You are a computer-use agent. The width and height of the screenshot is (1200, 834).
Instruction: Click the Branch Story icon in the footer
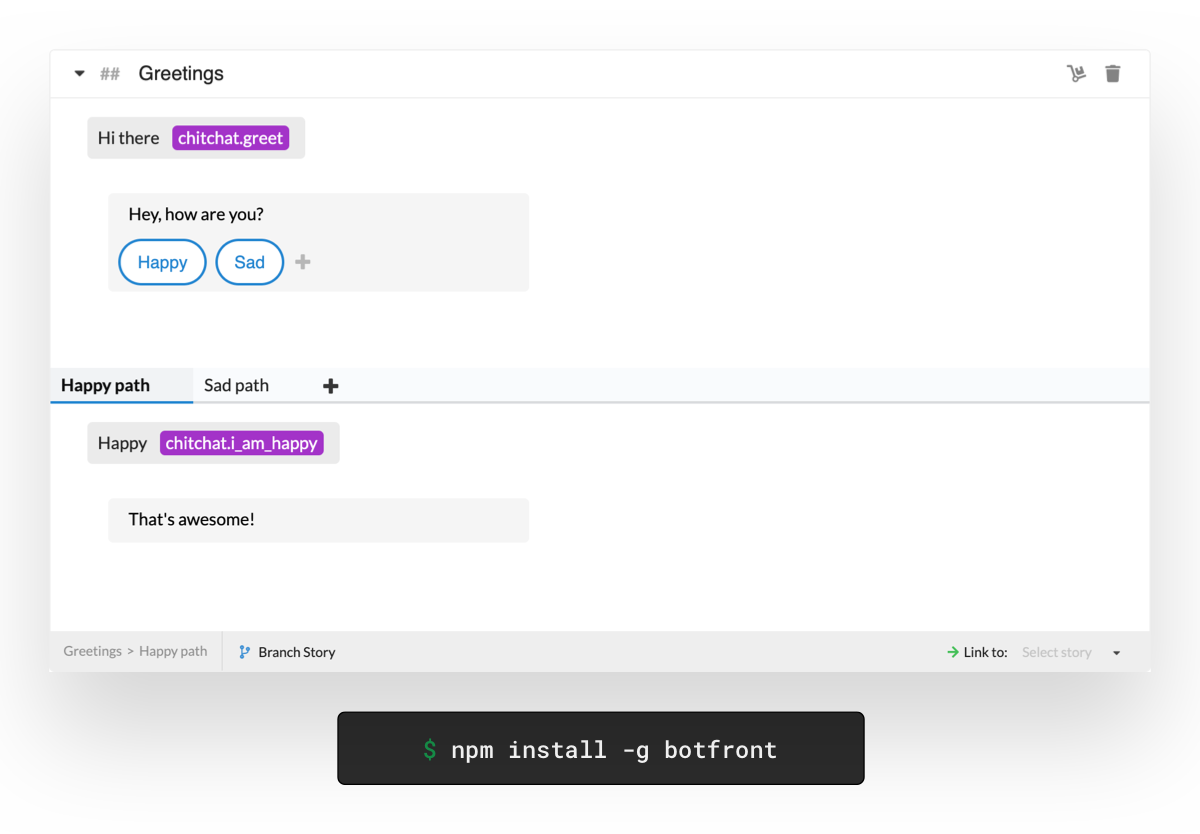[x=243, y=651]
